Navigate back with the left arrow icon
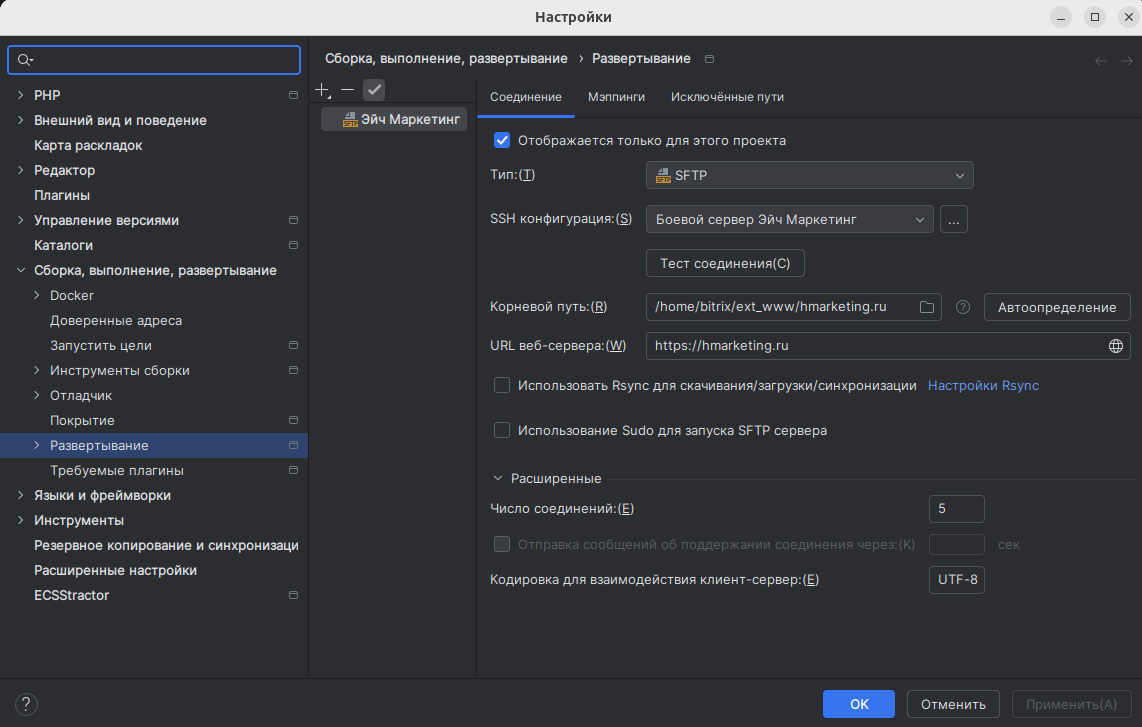The height and width of the screenshot is (727, 1142). point(1100,60)
